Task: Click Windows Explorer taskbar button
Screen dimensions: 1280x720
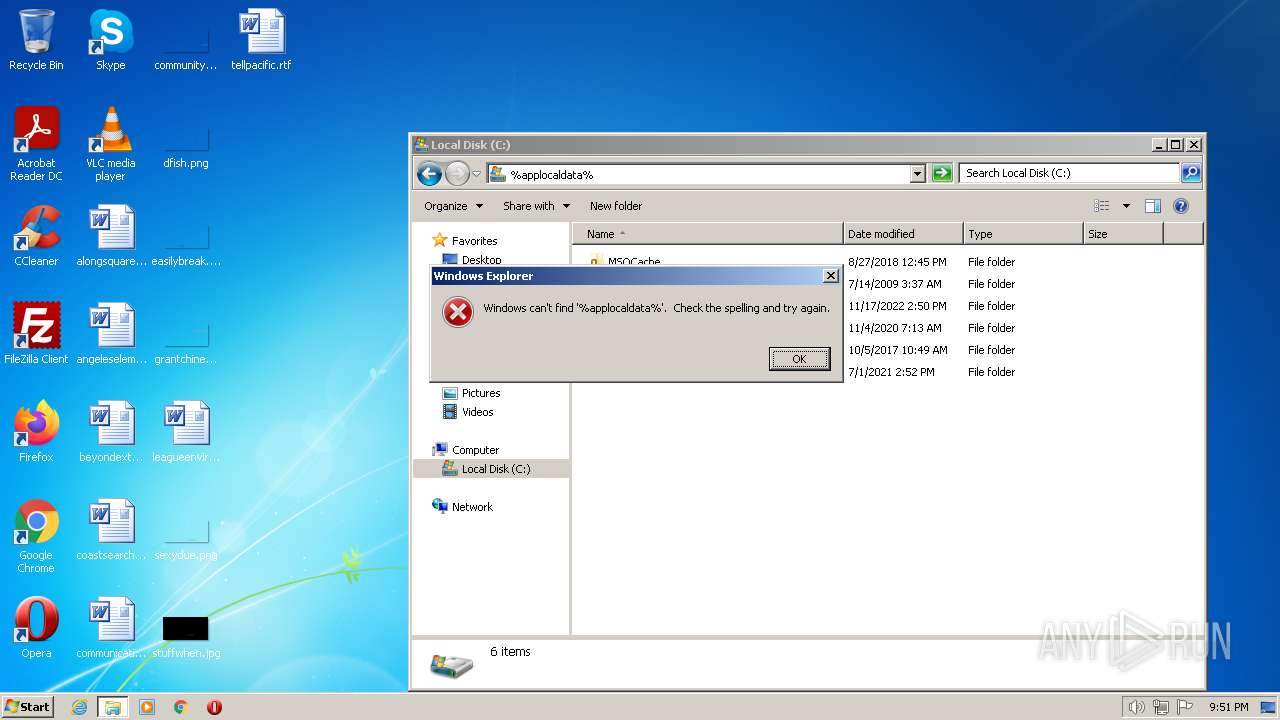Action: tap(113, 707)
